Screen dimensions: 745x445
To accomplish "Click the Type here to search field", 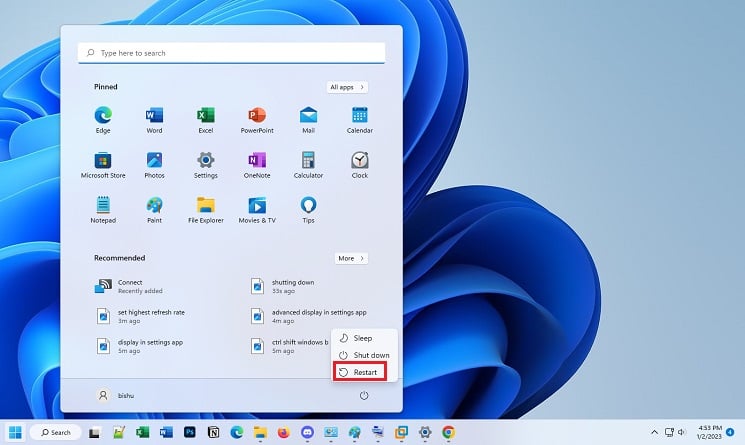I will coord(231,53).
